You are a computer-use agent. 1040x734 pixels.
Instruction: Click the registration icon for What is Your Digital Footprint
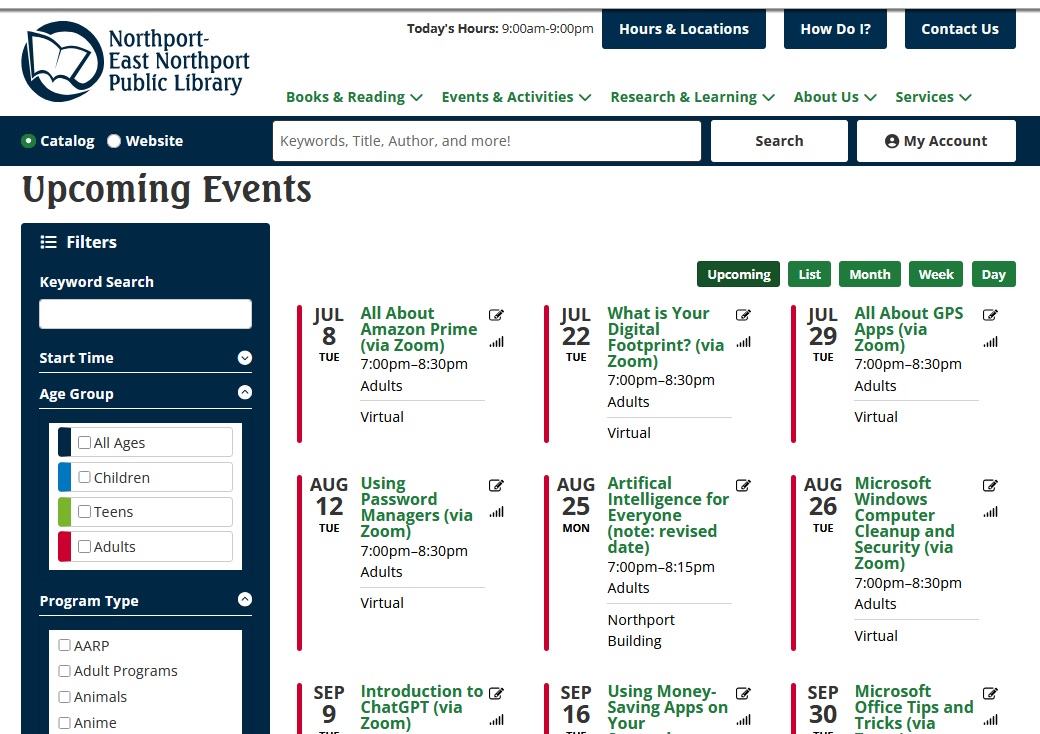click(x=744, y=315)
